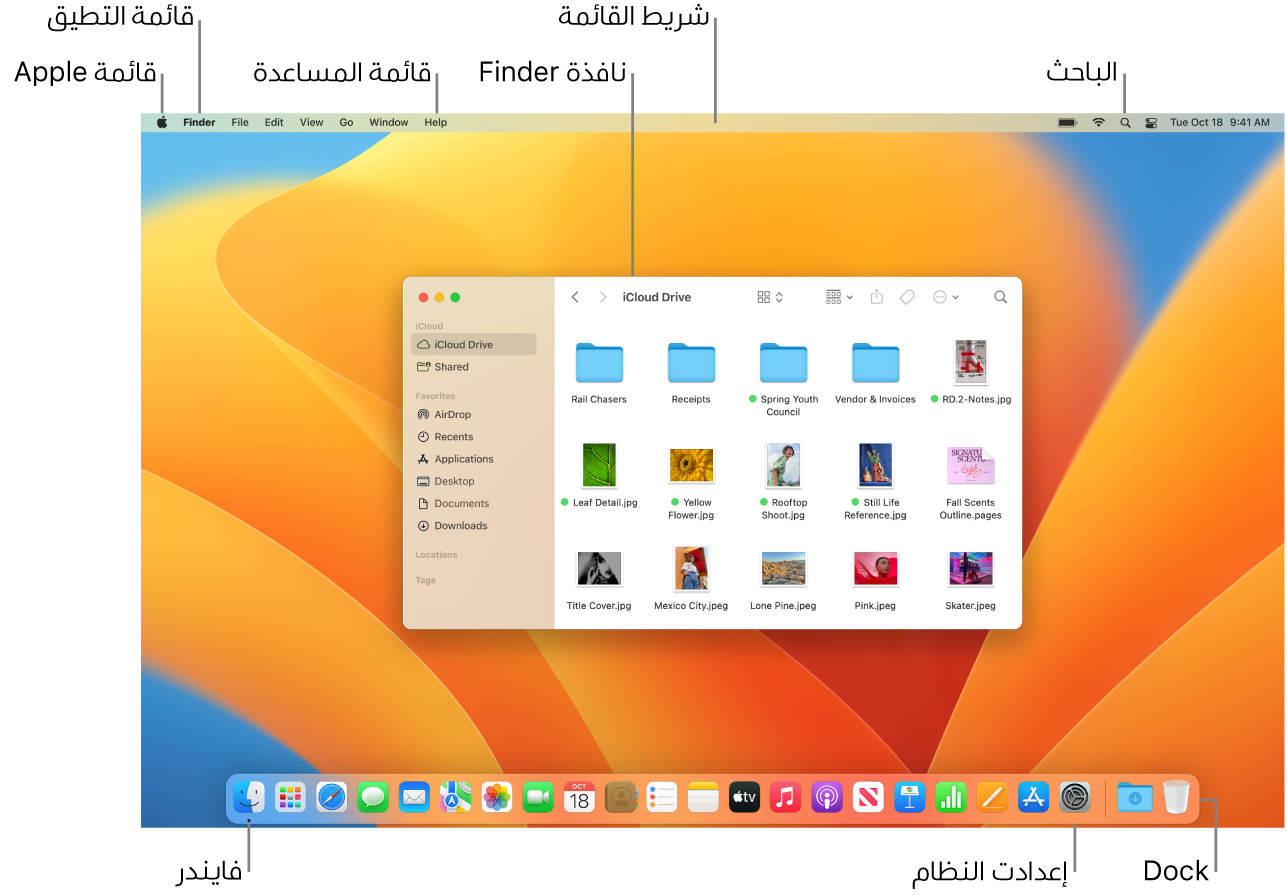Open Calendar in the Dock
Image resolution: width=1287 pixels, height=896 pixels.
579,797
